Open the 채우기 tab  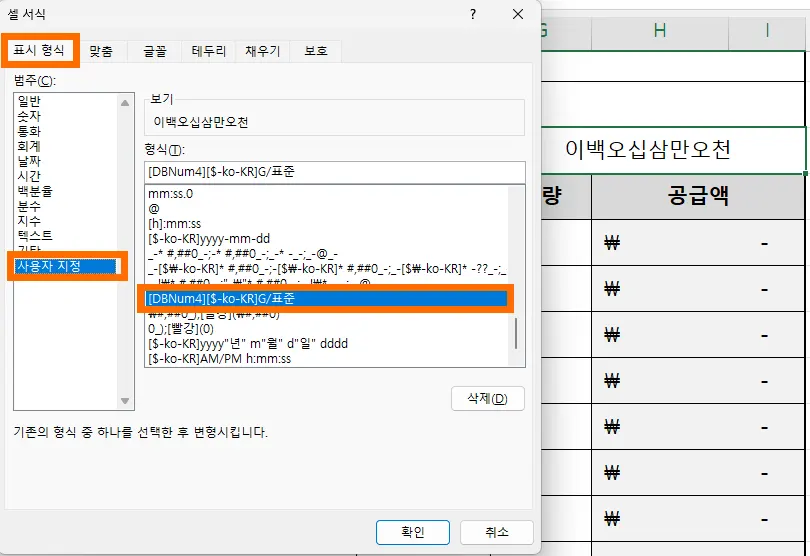coord(262,51)
